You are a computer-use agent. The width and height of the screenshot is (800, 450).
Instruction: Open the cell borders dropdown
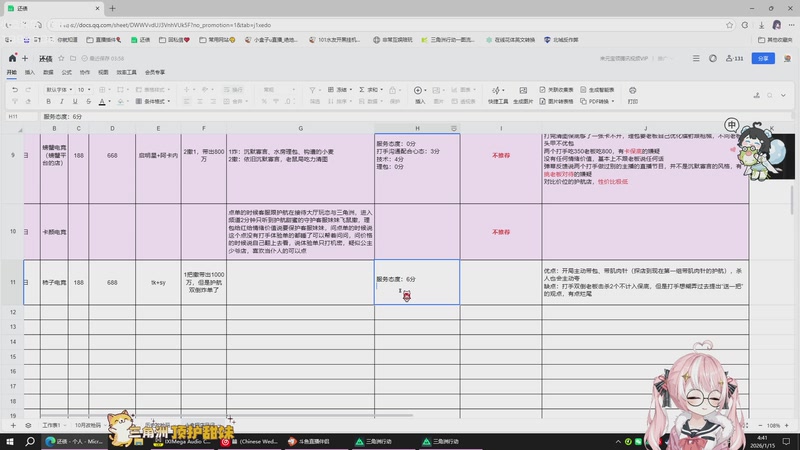[104, 90]
